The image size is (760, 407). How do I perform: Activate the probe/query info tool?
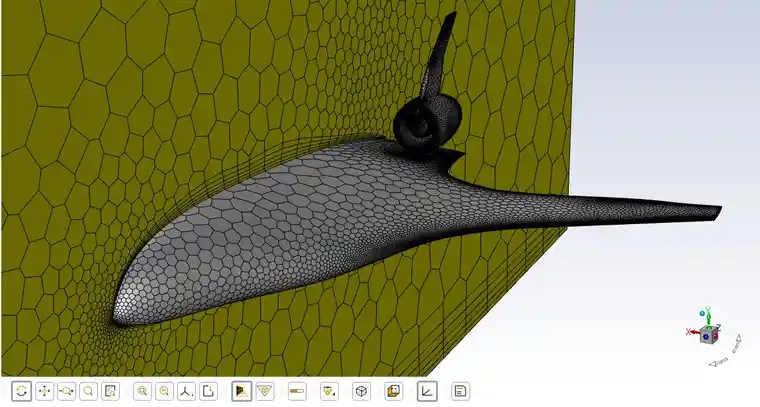coord(111,391)
